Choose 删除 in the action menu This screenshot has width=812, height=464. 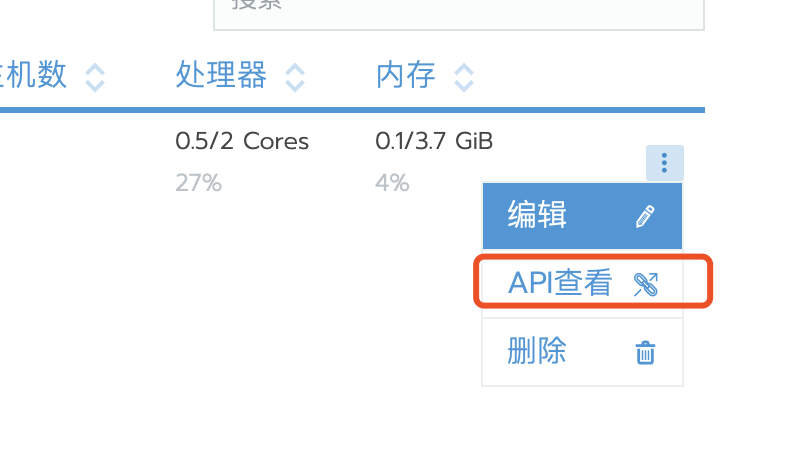538,351
